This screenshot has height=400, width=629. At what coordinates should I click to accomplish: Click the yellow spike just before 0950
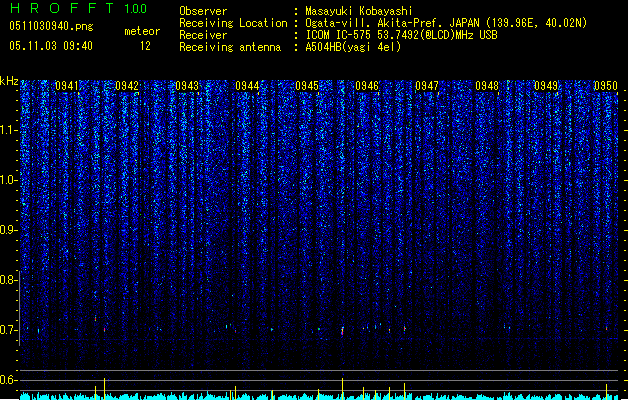click(607, 392)
